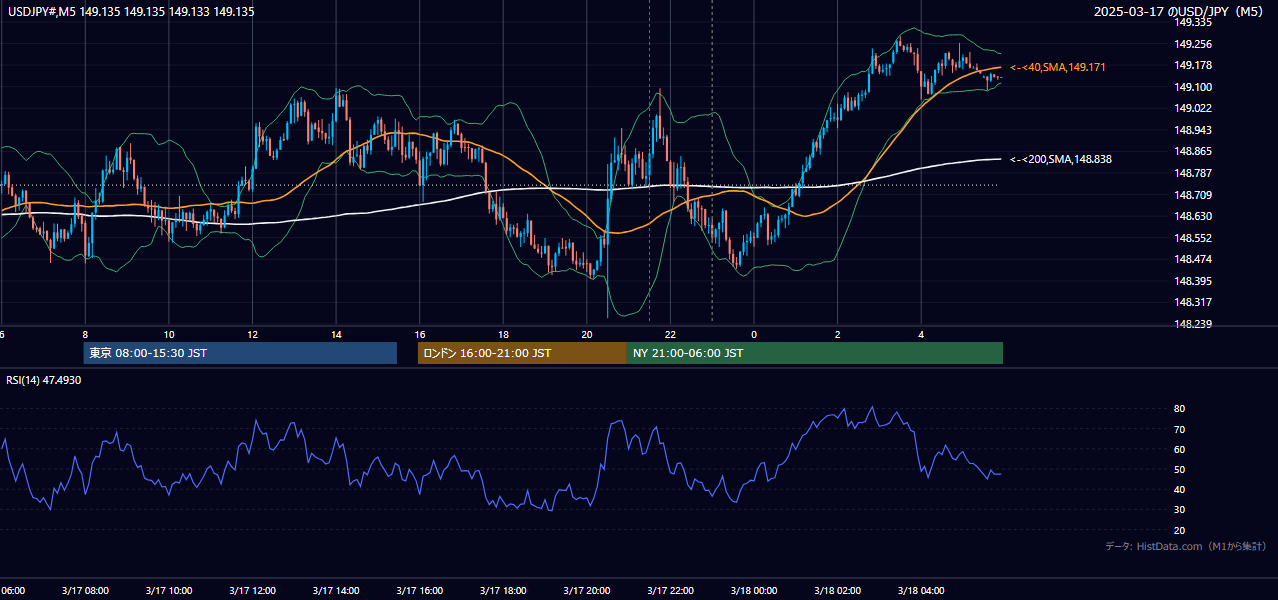Click price axis value 149.256

click(x=1193, y=44)
